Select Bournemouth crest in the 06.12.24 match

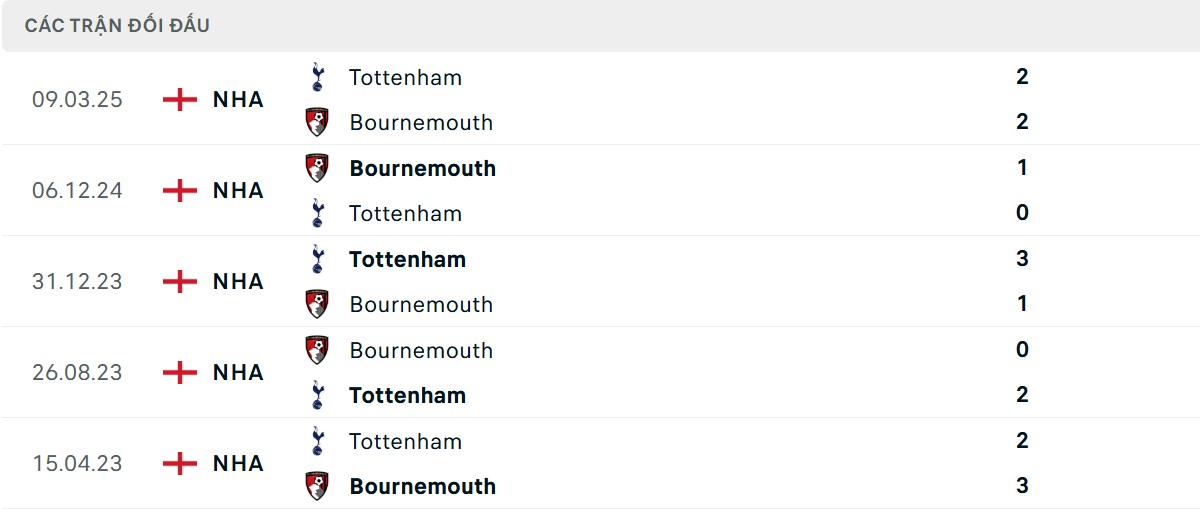(x=317, y=168)
